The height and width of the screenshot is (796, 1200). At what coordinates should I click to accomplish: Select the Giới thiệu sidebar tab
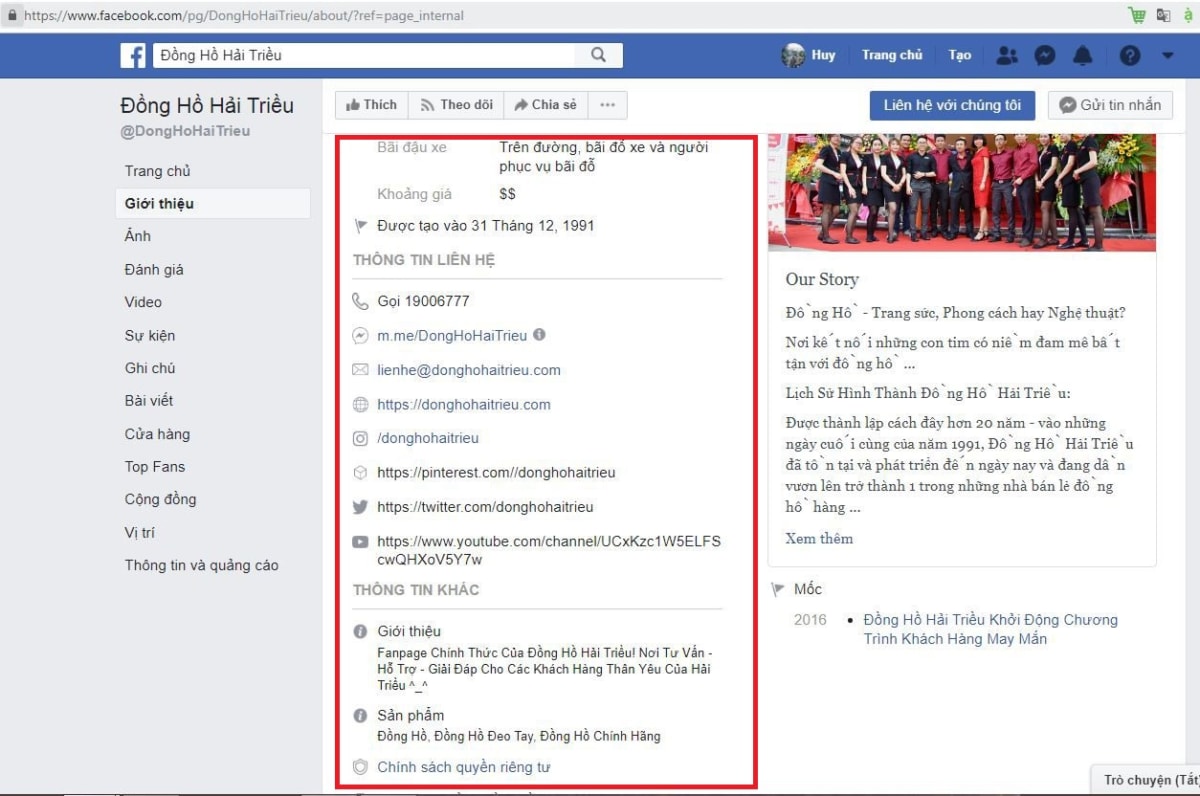[213, 203]
